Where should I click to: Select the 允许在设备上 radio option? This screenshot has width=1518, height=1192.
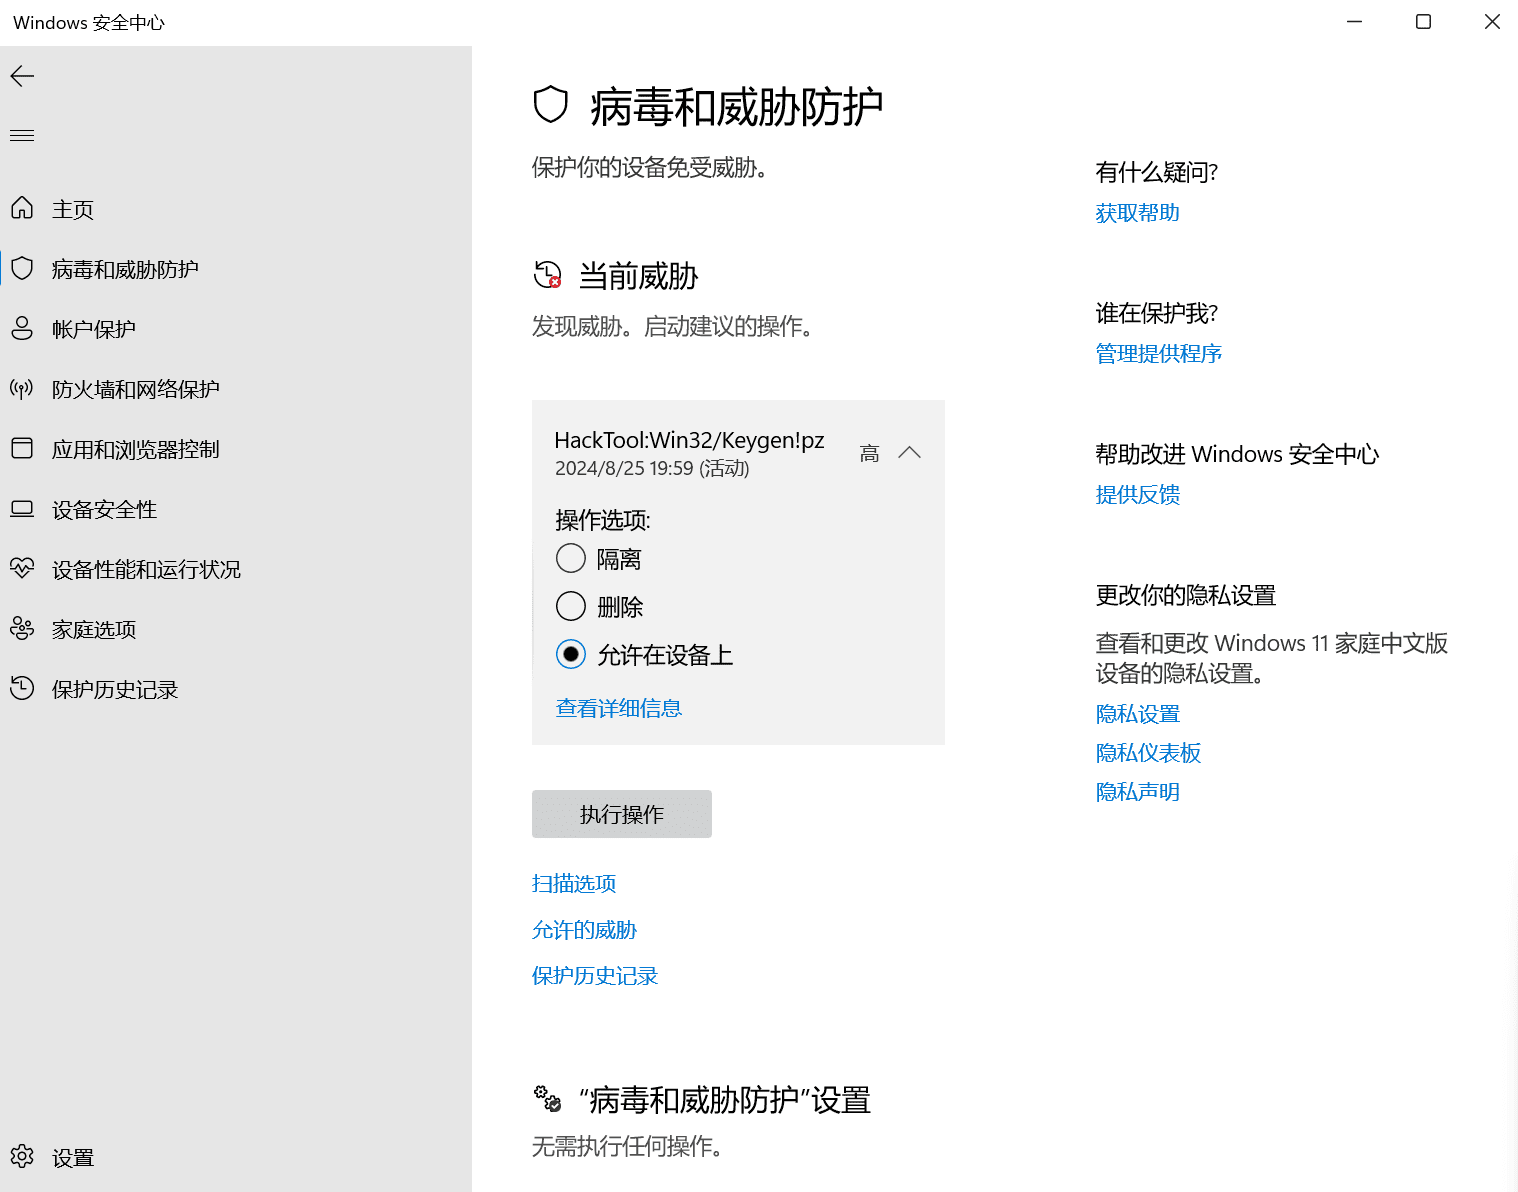(571, 654)
